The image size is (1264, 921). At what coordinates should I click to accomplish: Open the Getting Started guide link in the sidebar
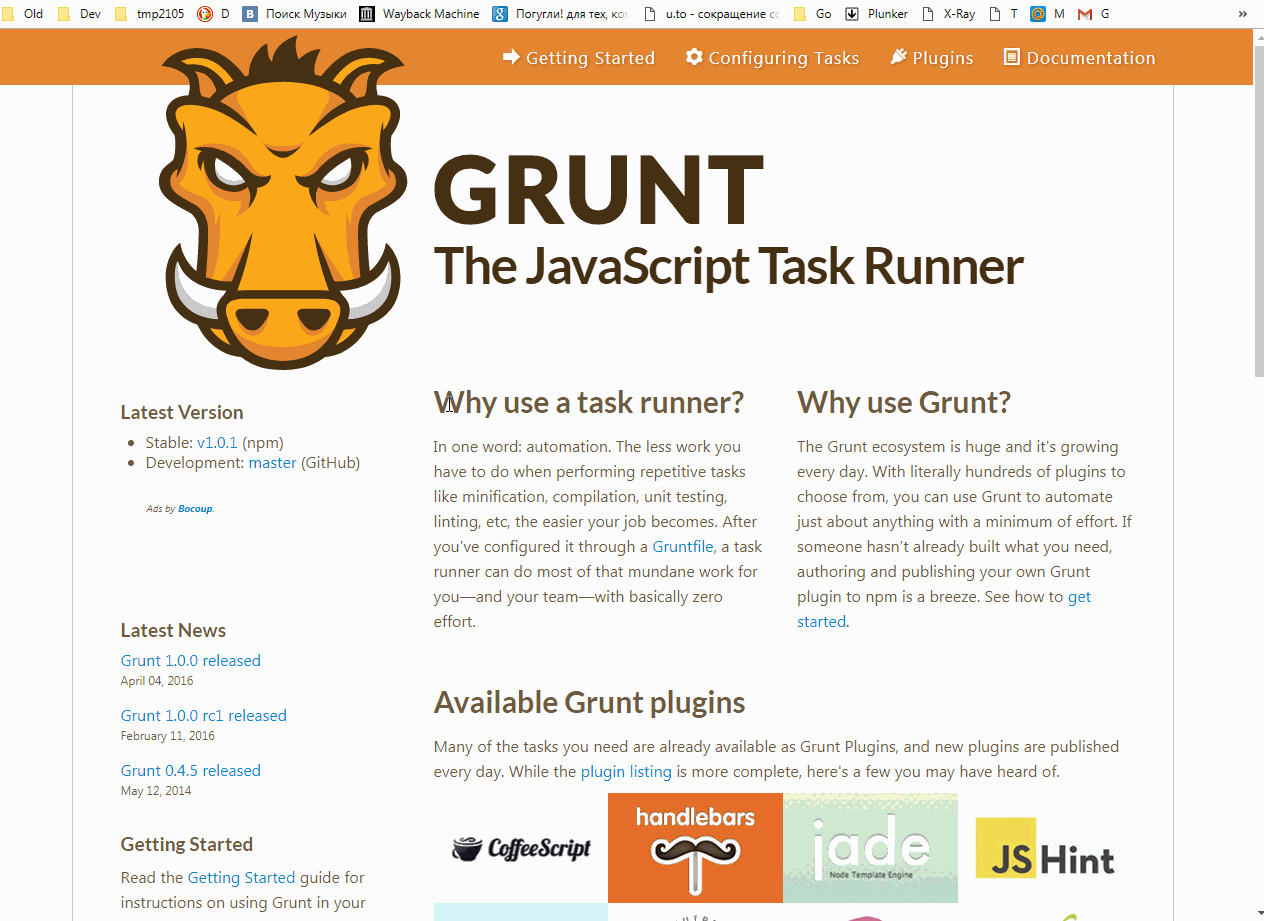pos(241,877)
